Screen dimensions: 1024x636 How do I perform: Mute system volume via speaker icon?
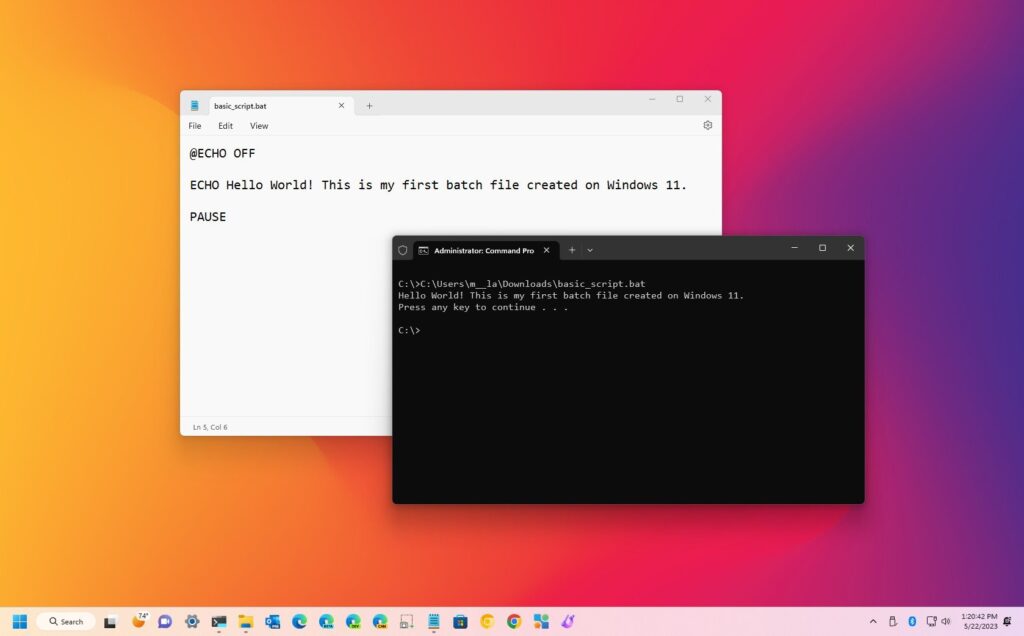(946, 621)
